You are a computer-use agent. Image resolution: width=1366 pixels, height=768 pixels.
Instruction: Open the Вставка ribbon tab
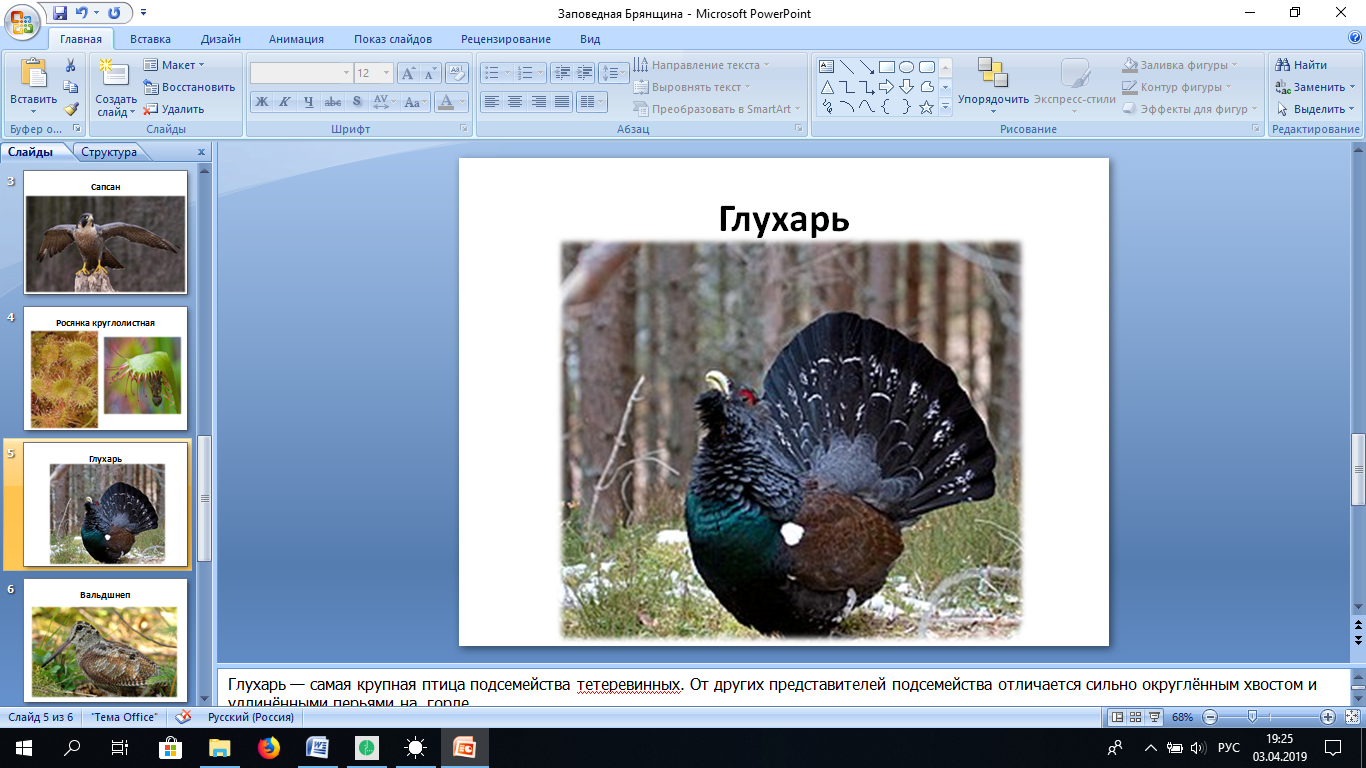150,39
